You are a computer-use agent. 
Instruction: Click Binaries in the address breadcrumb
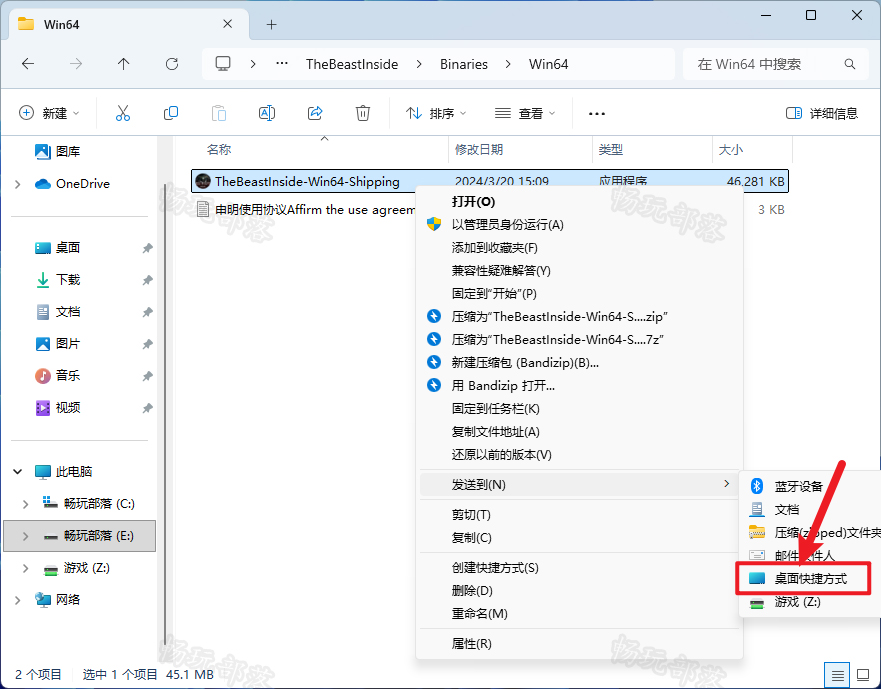click(464, 64)
